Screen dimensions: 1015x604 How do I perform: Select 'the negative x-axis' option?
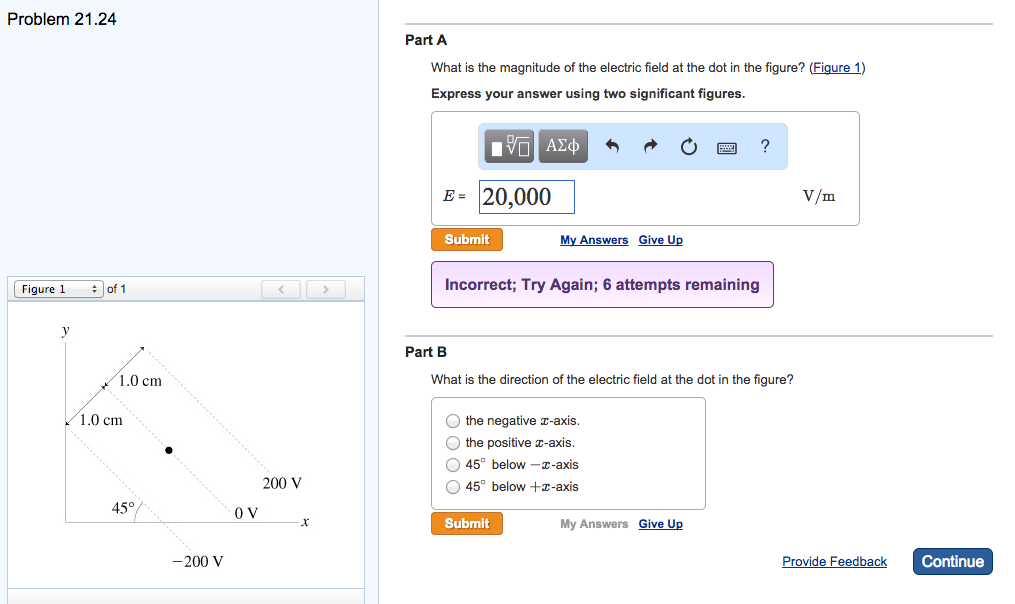[453, 421]
